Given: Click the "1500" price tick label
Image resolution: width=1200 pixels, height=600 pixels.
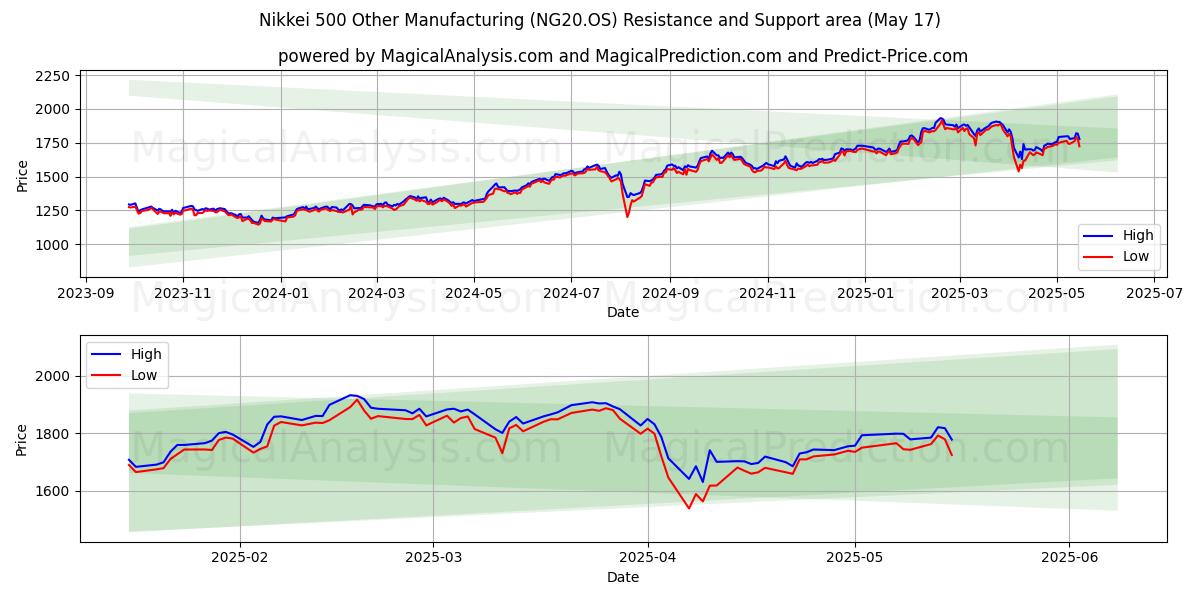Looking at the screenshot, I should (53, 177).
